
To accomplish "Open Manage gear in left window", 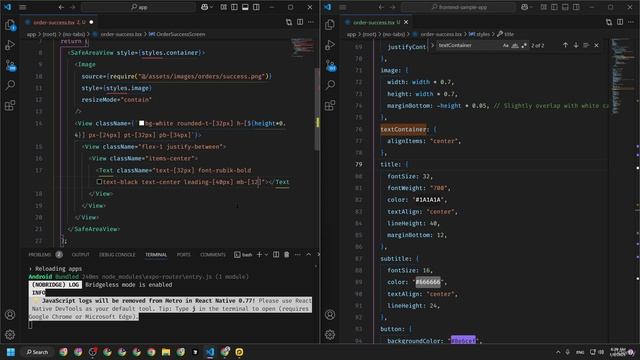I will tap(10, 335).
